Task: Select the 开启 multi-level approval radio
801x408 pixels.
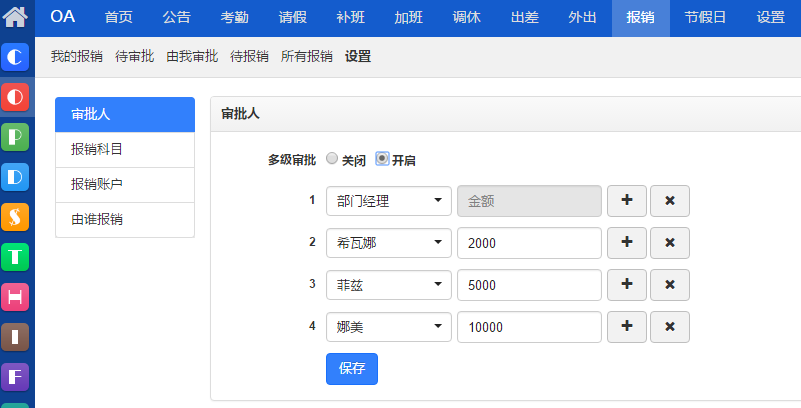Action: [x=381, y=158]
